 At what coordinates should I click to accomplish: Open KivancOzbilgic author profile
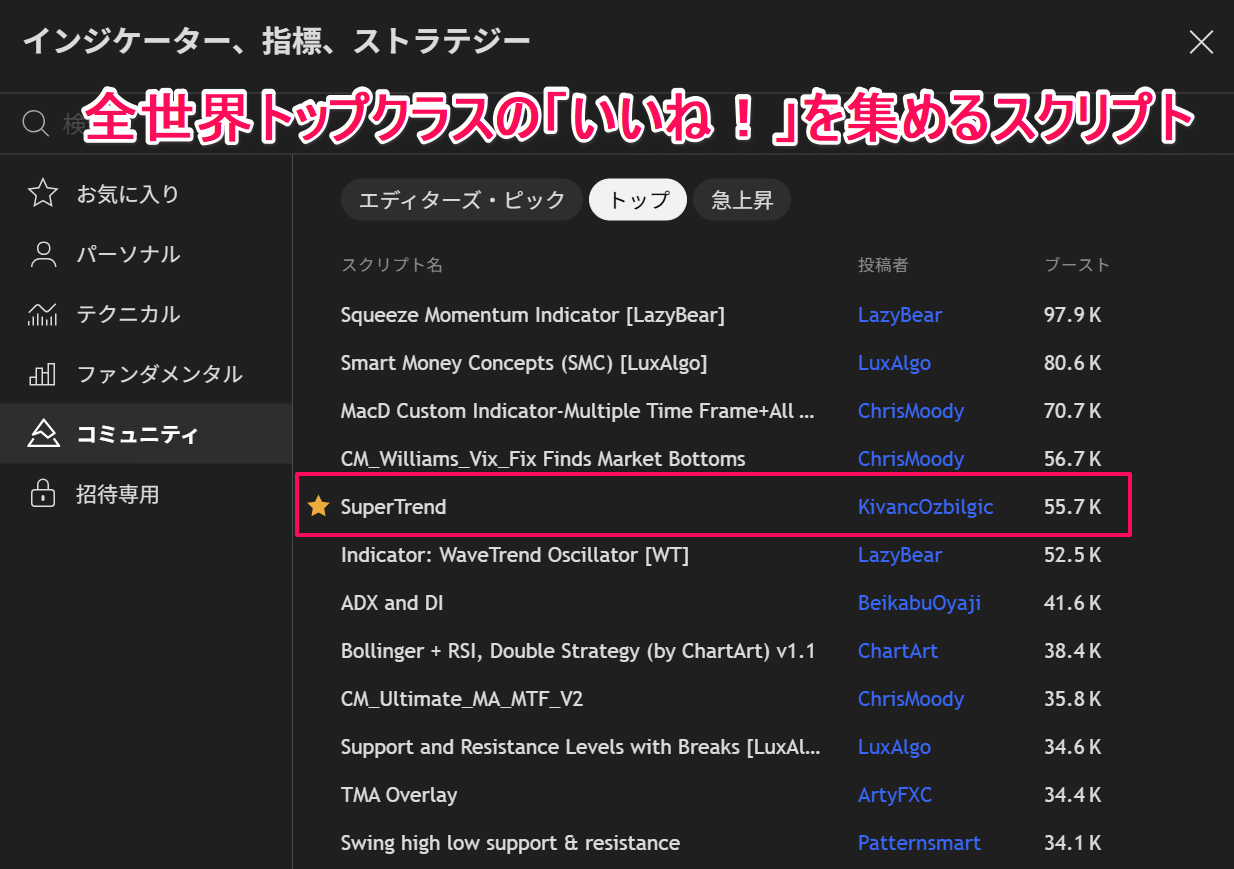[x=926, y=507]
